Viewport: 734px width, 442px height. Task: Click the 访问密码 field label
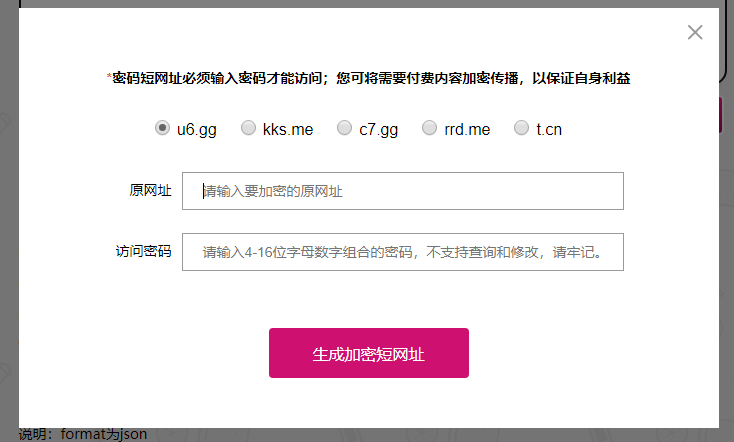point(143,251)
